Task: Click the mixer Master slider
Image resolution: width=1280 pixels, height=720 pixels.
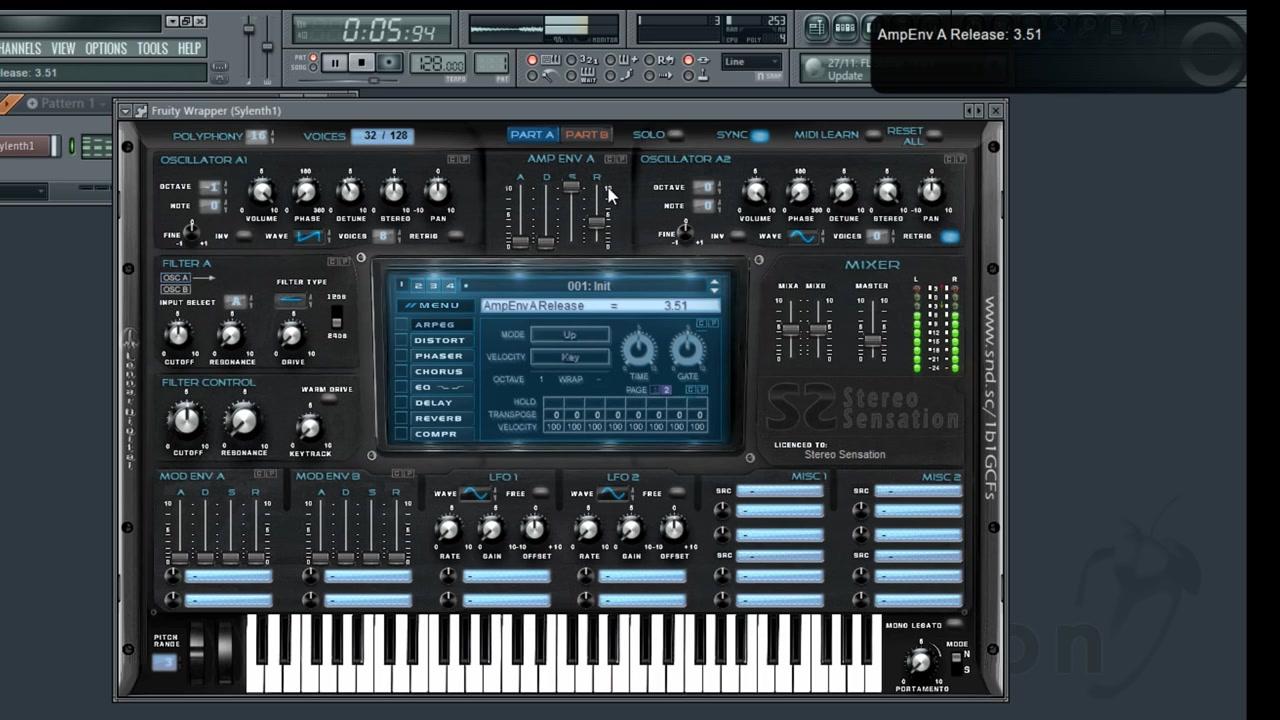Action: click(x=873, y=341)
